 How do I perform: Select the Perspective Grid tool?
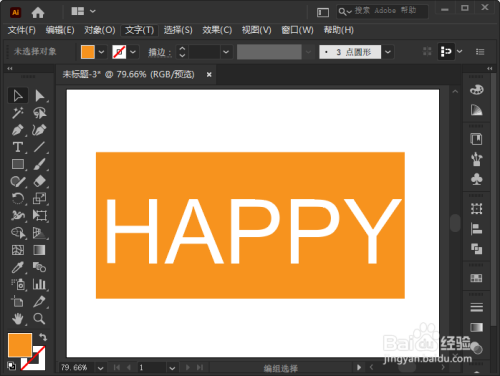click(x=39, y=233)
